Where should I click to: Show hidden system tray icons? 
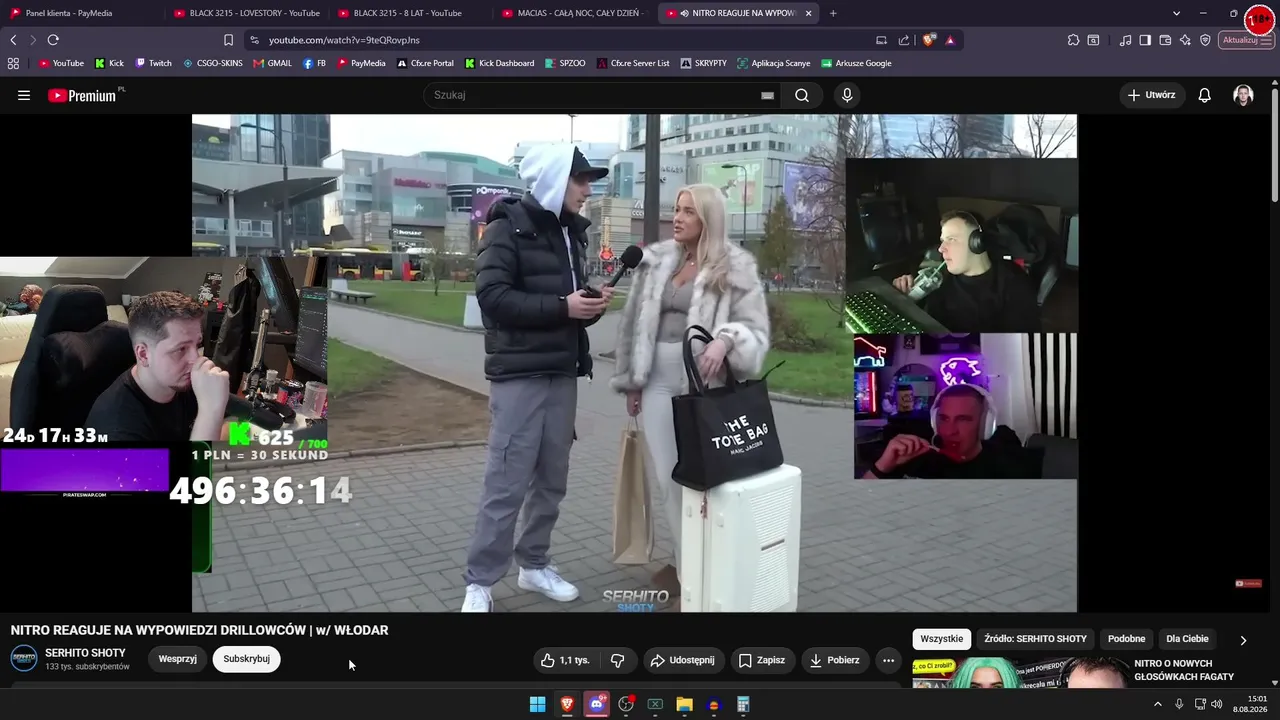pyautogui.click(x=1158, y=704)
